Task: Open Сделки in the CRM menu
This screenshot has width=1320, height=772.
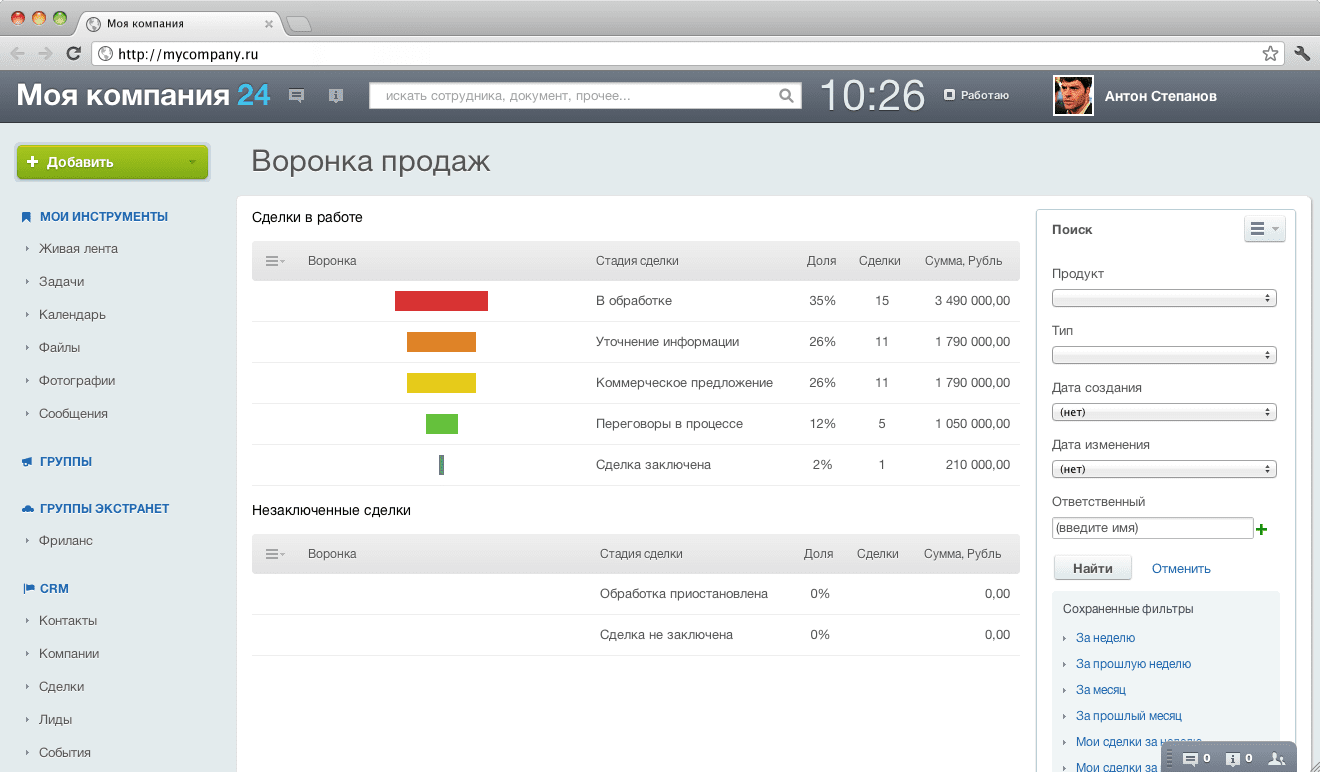Action: click(61, 686)
